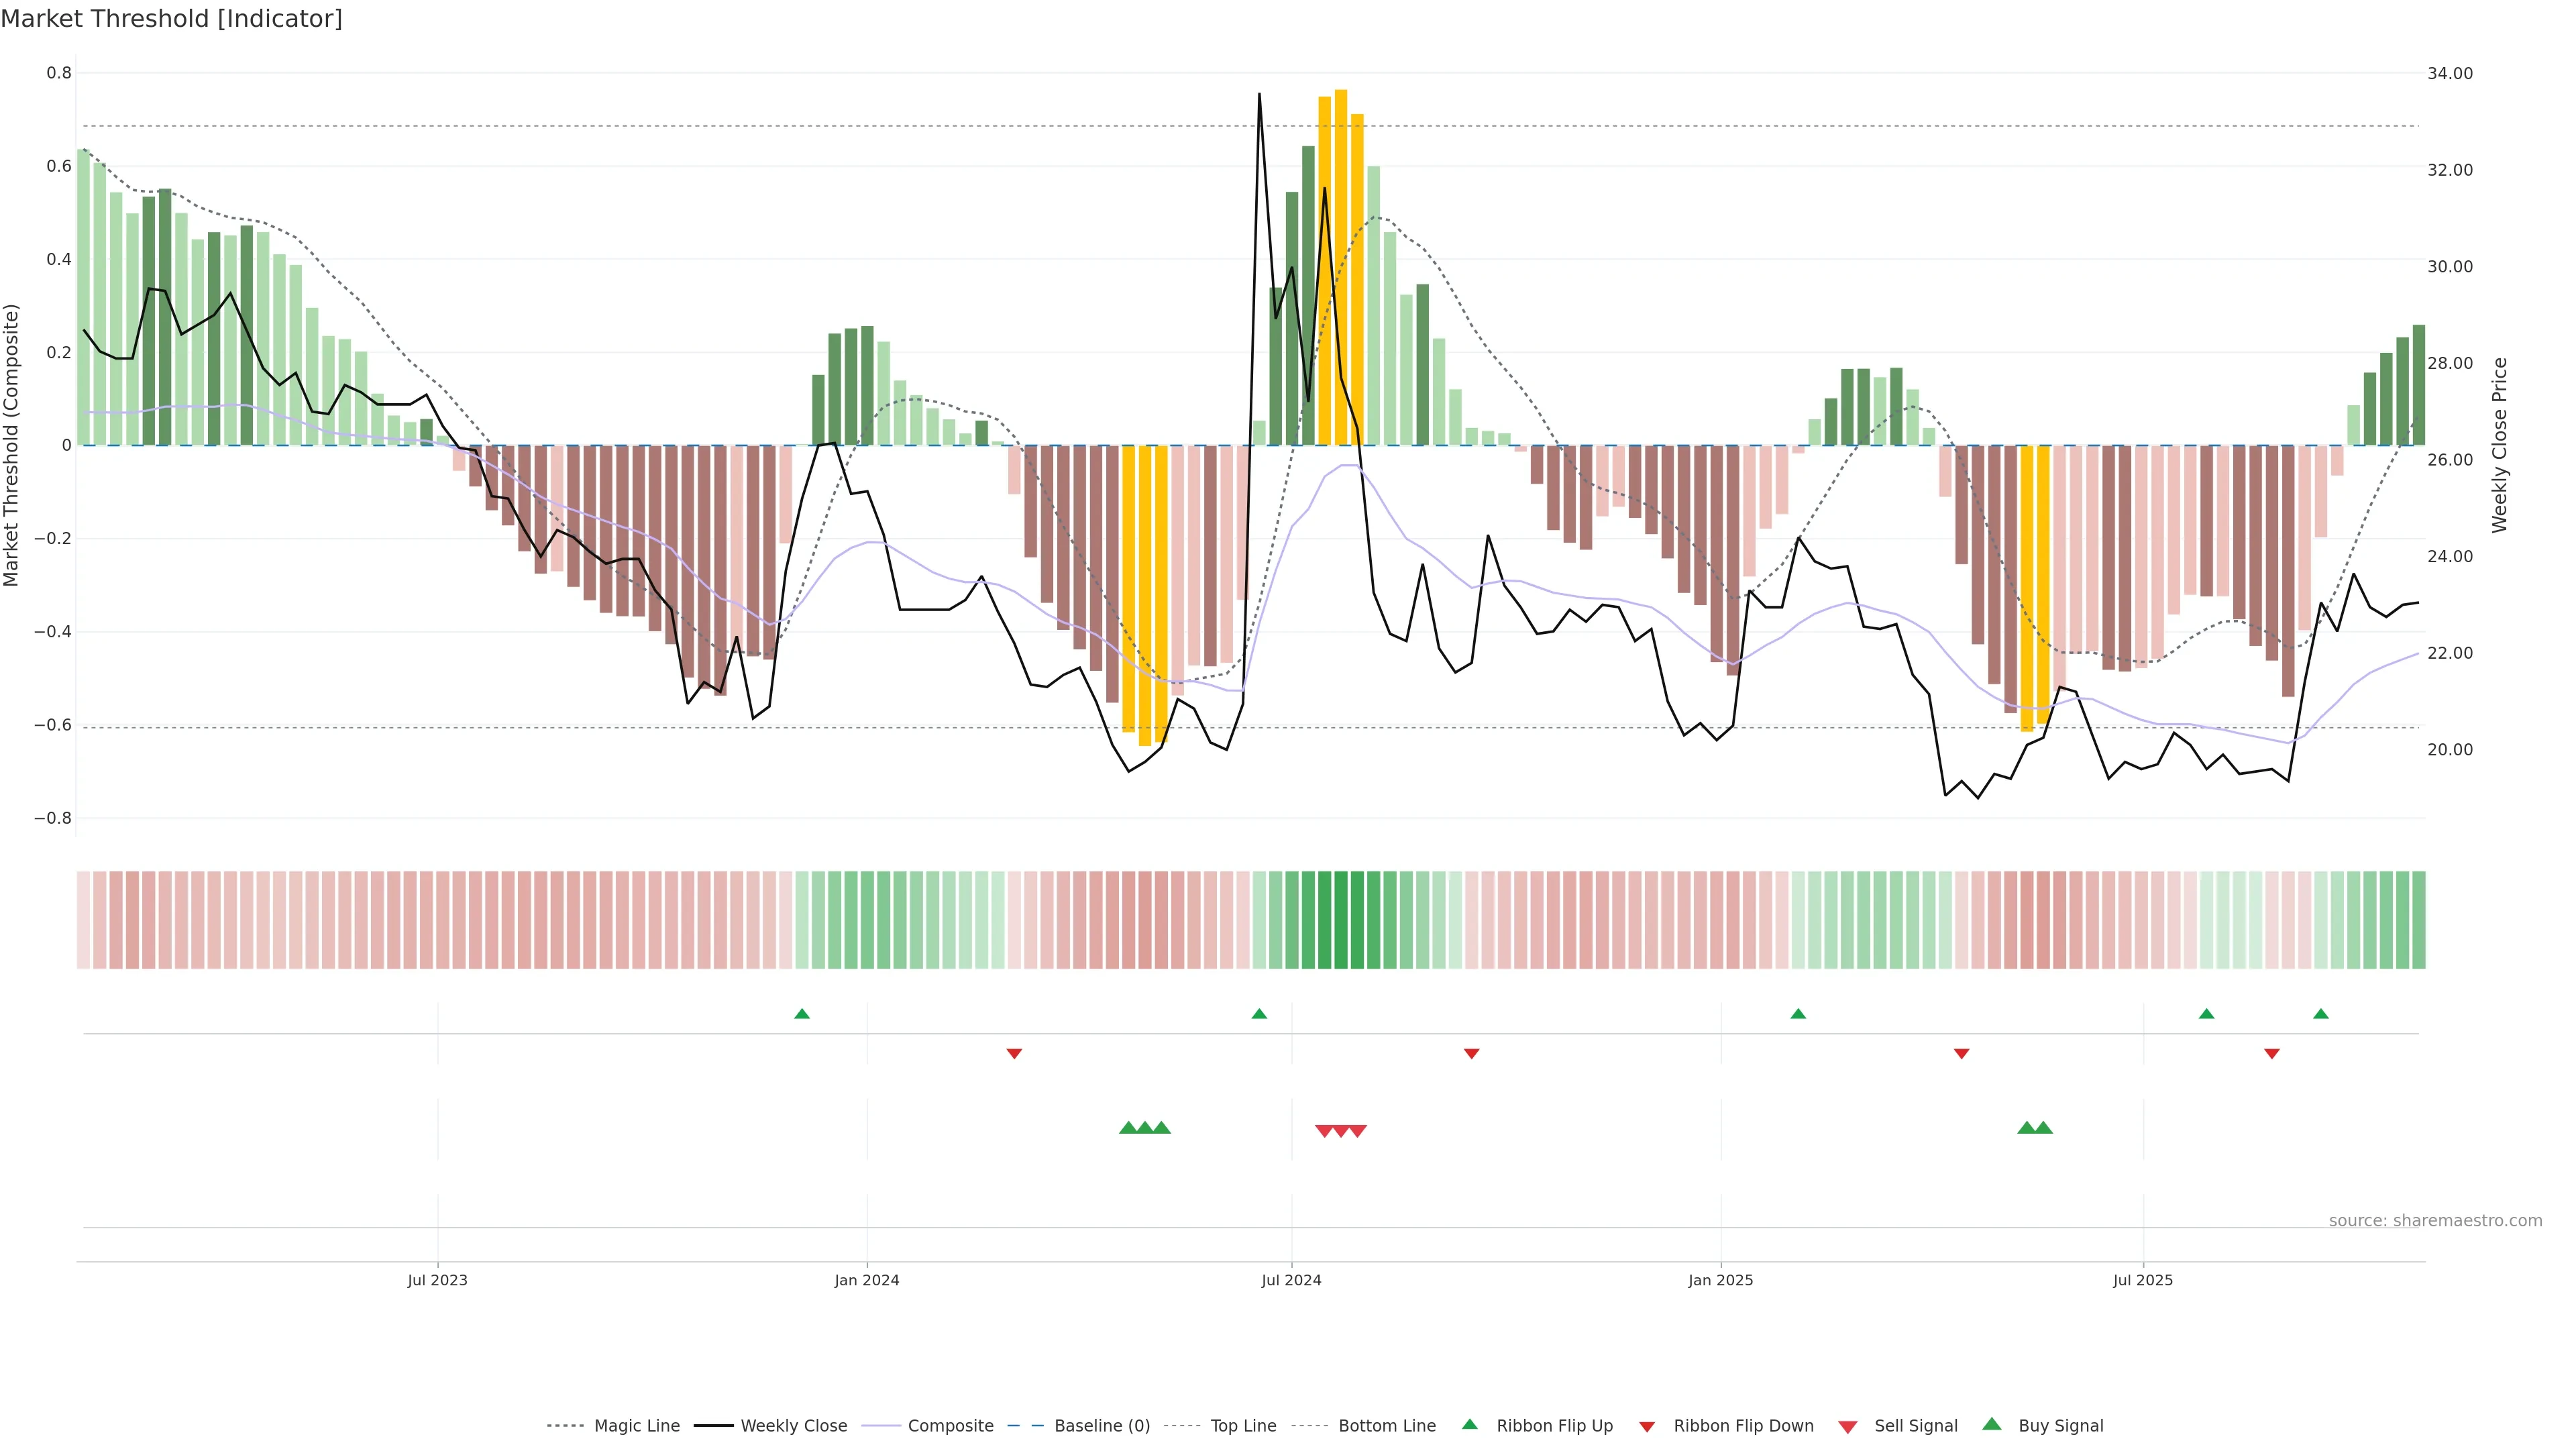
Task: Click the Ribbon Flip Up legend triangle icon
Action: click(1469, 1424)
